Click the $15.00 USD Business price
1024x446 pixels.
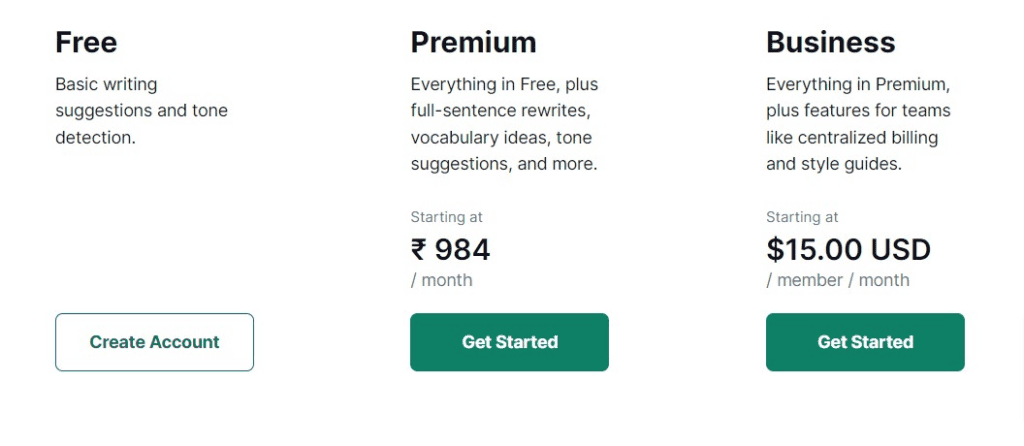tap(848, 249)
